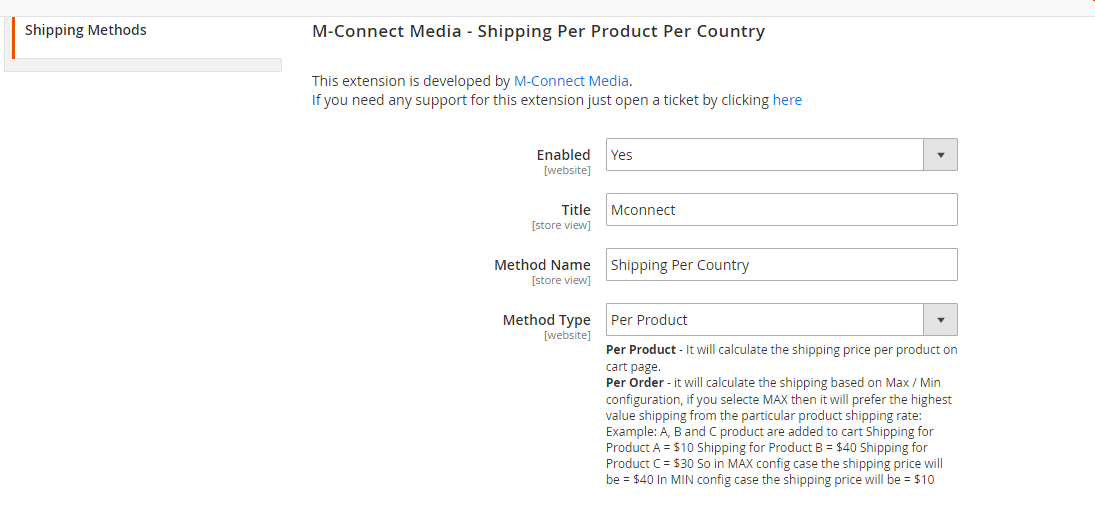Collapse the Shipping Per Product Per Country section heading
The height and width of the screenshot is (505, 1095).
point(538,31)
